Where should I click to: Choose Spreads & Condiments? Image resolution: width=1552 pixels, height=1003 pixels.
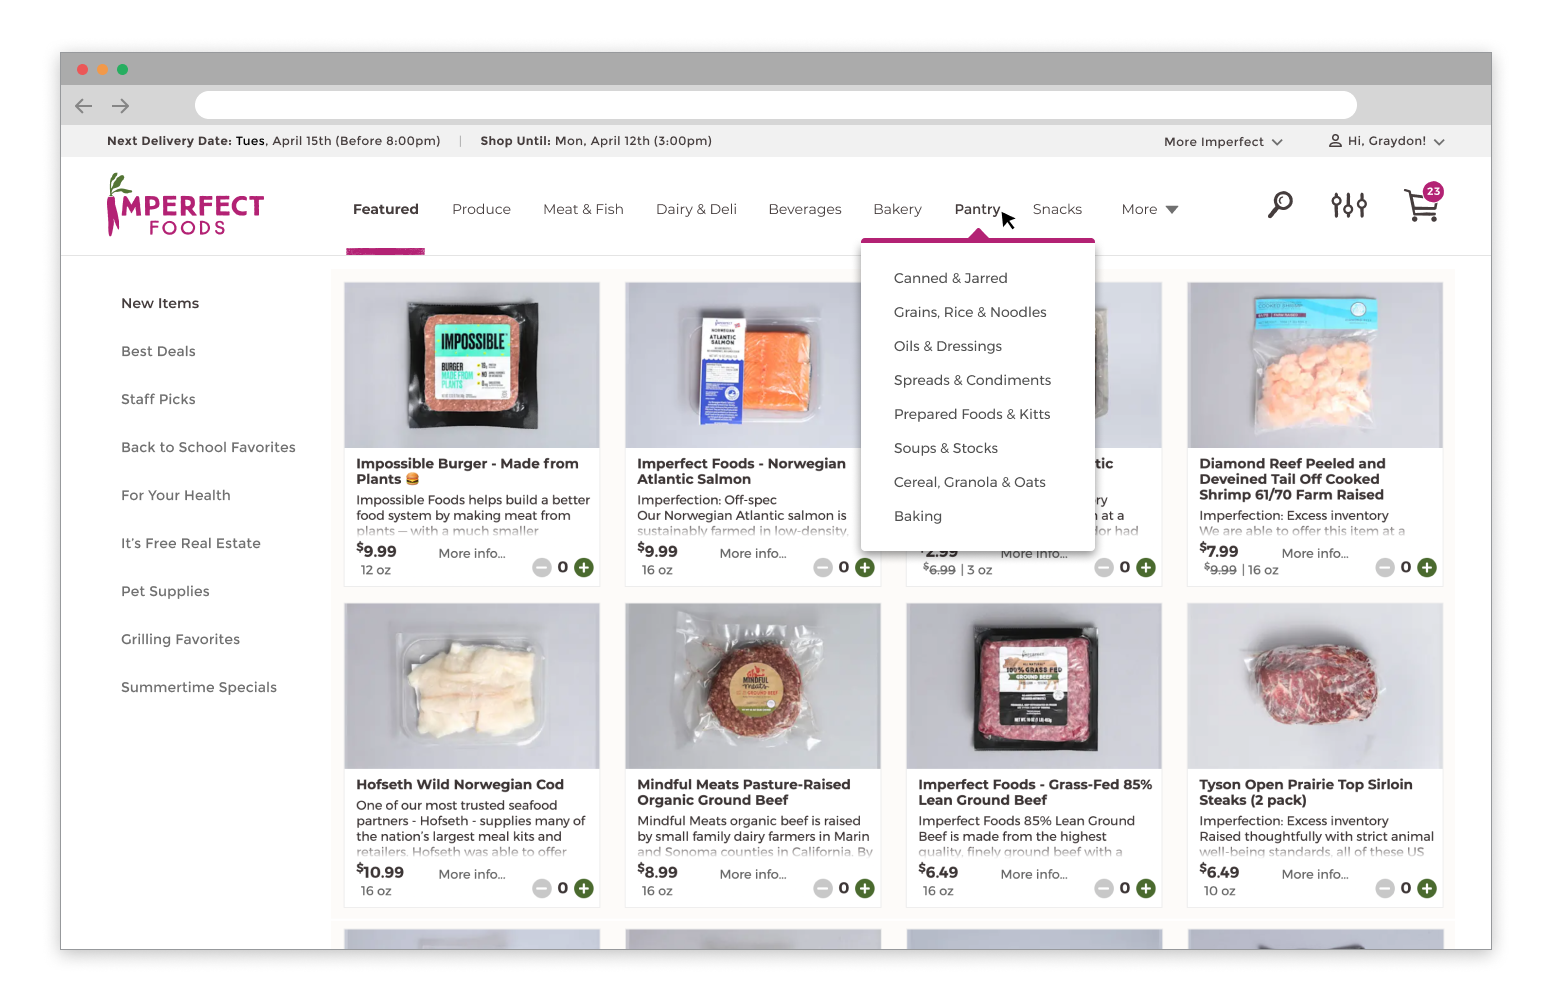point(972,380)
